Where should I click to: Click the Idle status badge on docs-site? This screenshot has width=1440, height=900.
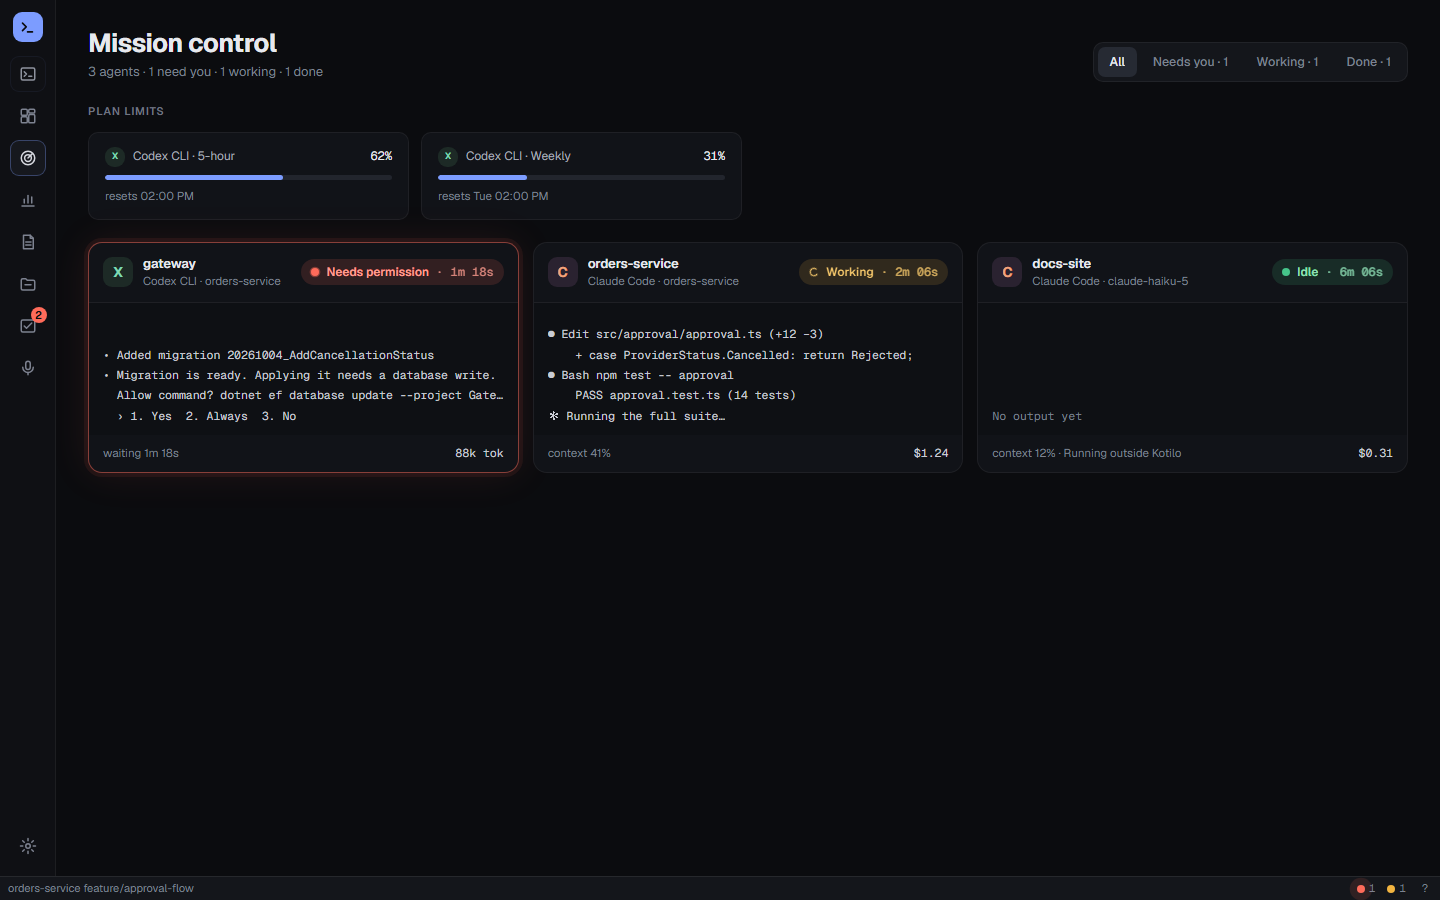coord(1332,272)
